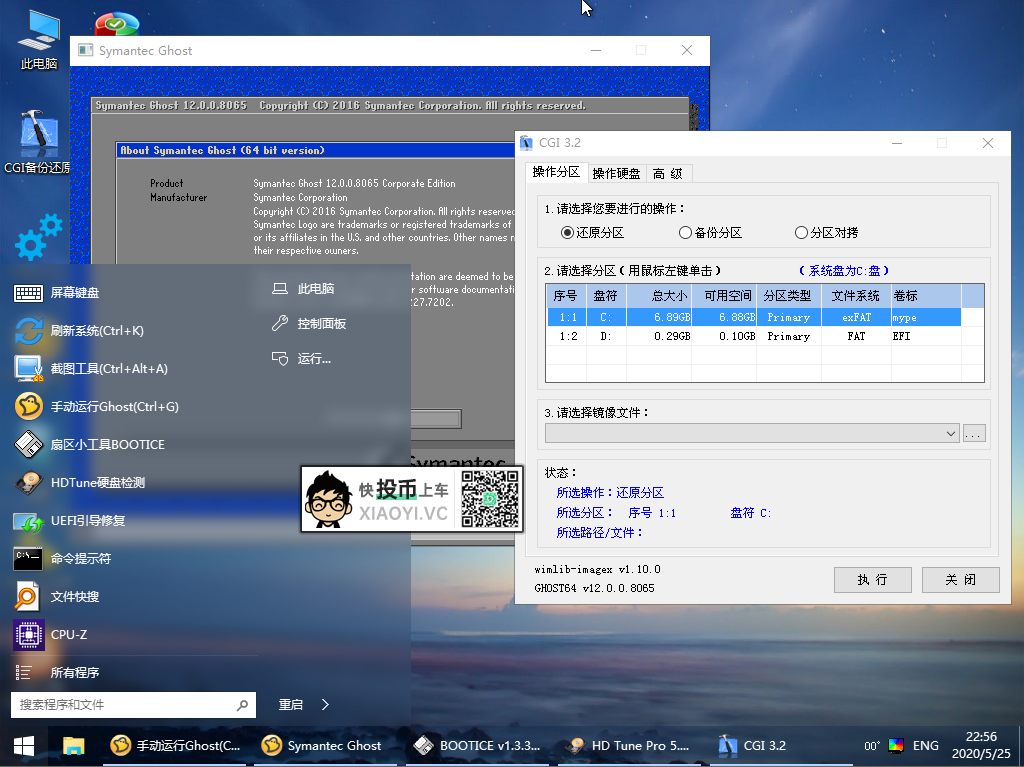Select the 还原分区 restore partition radio button
1024x767 pixels.
click(568, 233)
